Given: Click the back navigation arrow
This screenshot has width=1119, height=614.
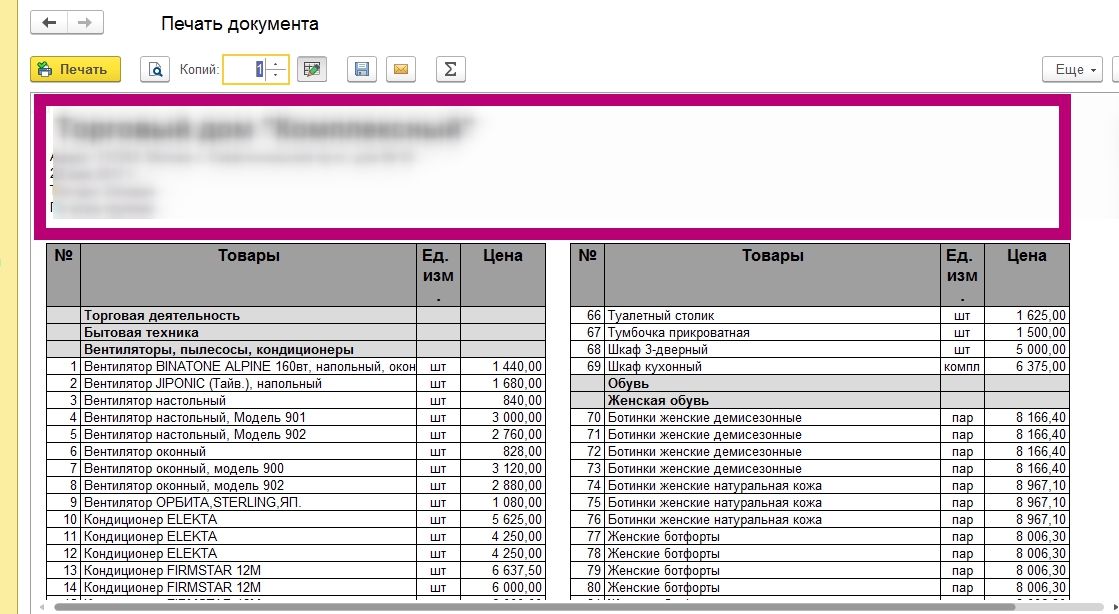Looking at the screenshot, I should click(x=49, y=23).
